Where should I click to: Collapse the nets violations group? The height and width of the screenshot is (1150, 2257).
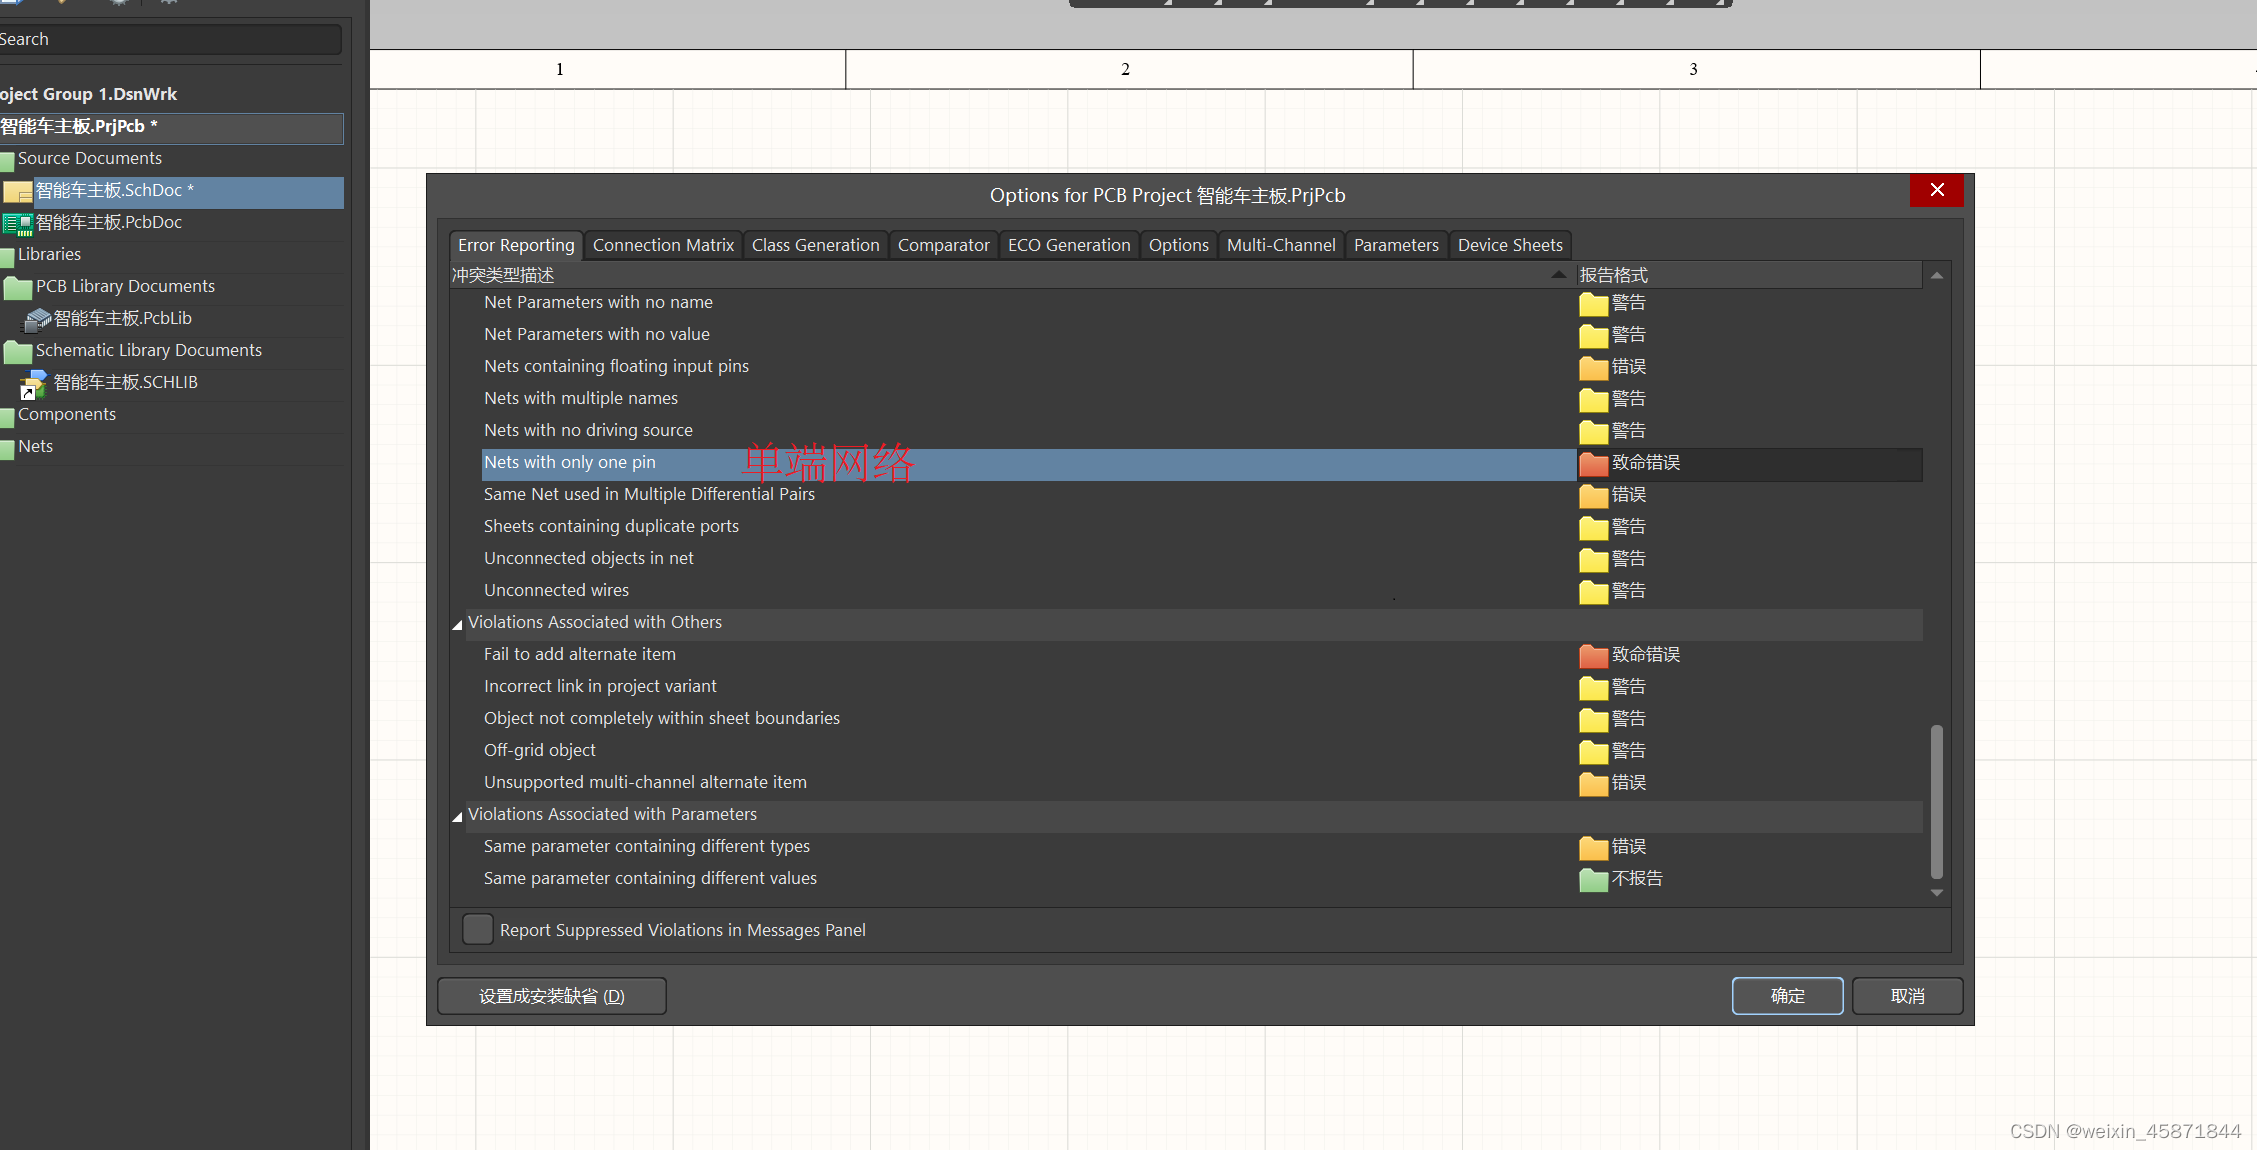click(x=459, y=620)
